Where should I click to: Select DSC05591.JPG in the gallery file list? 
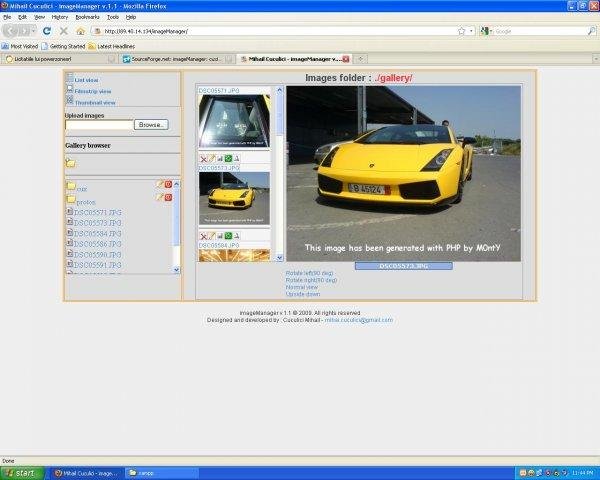tap(98, 265)
